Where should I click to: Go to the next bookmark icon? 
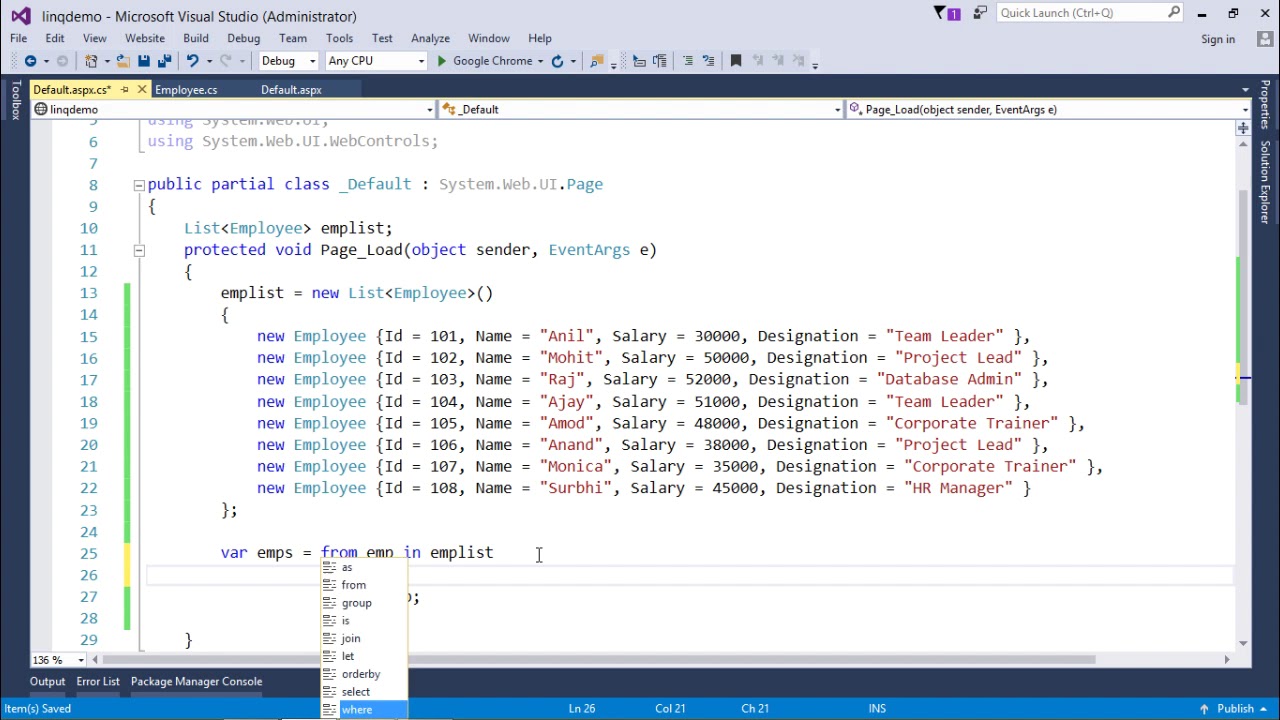[779, 61]
